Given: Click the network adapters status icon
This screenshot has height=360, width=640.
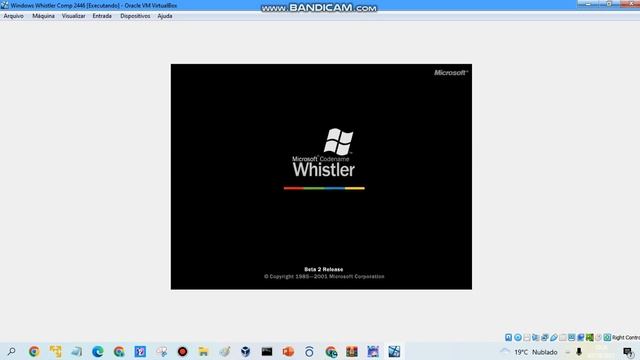Looking at the screenshot, I should (544, 337).
